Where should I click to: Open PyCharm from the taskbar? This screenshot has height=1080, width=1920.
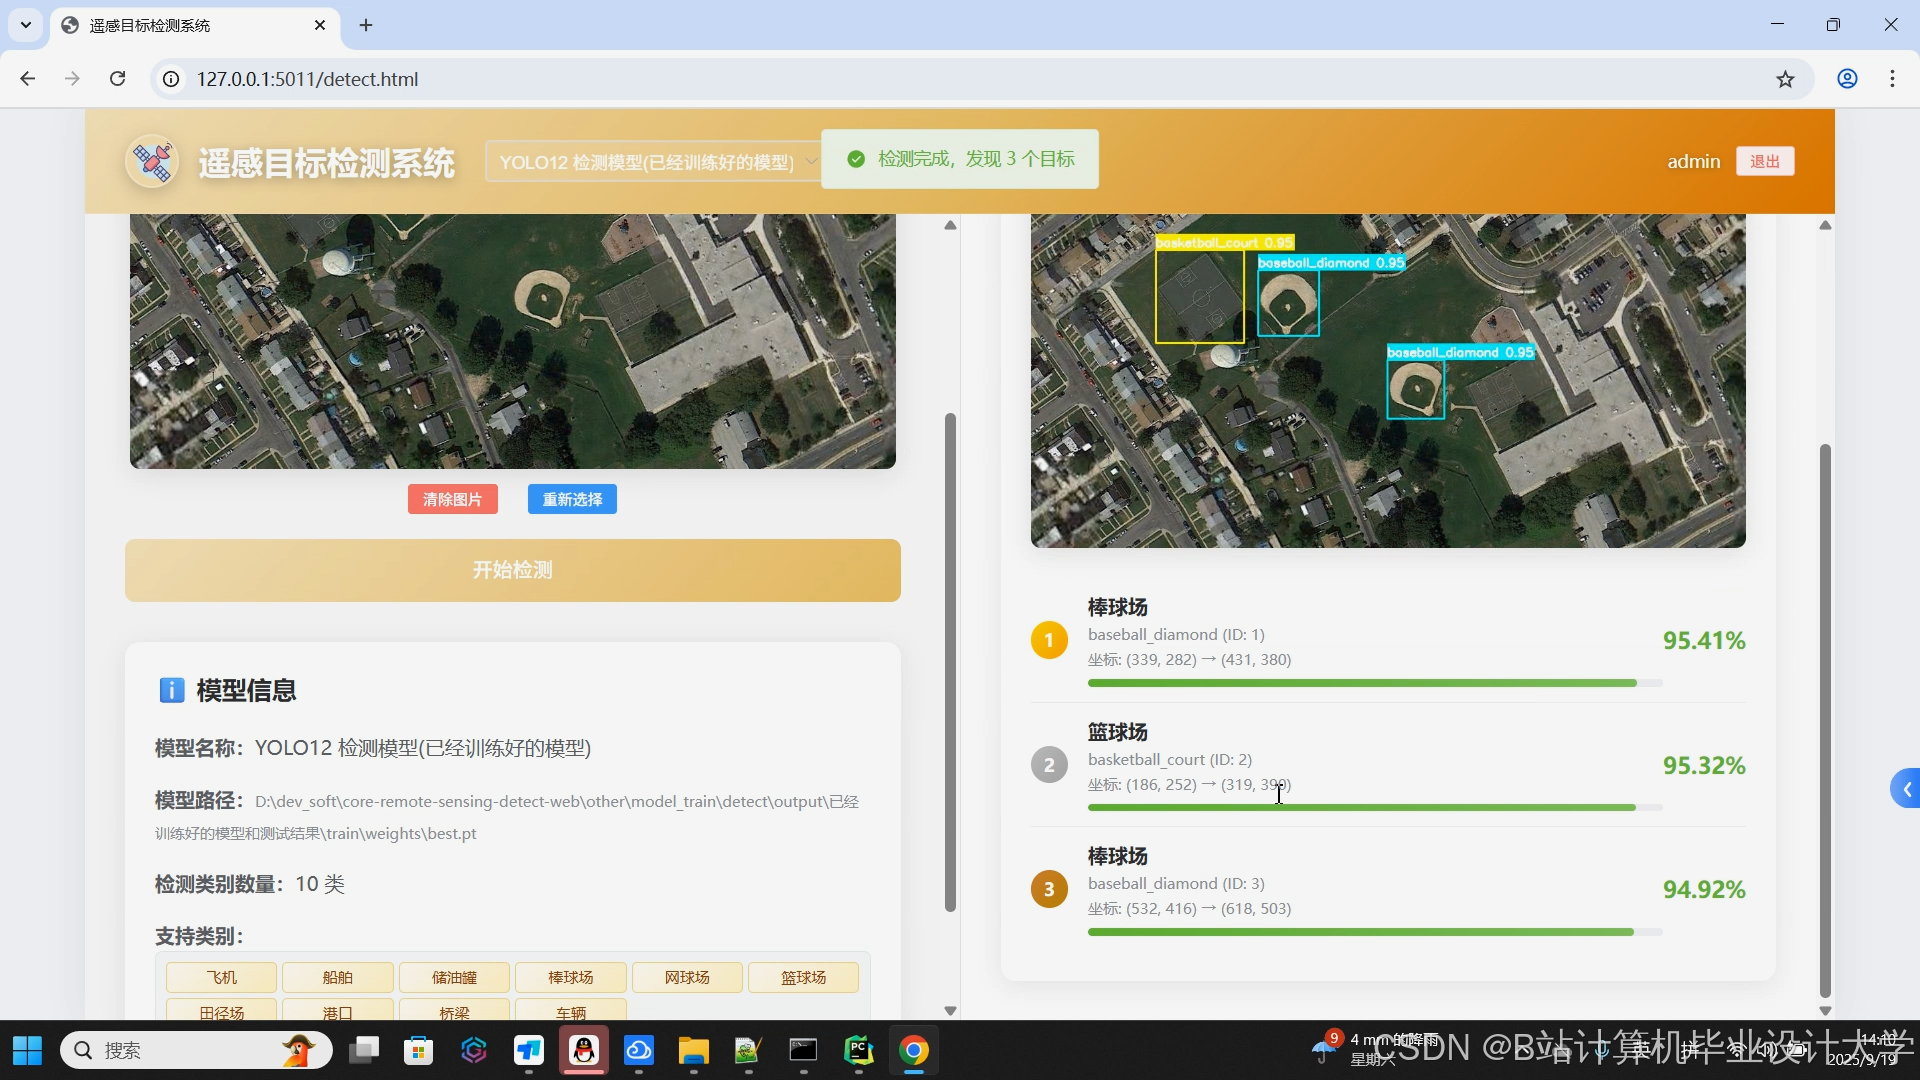(859, 1051)
